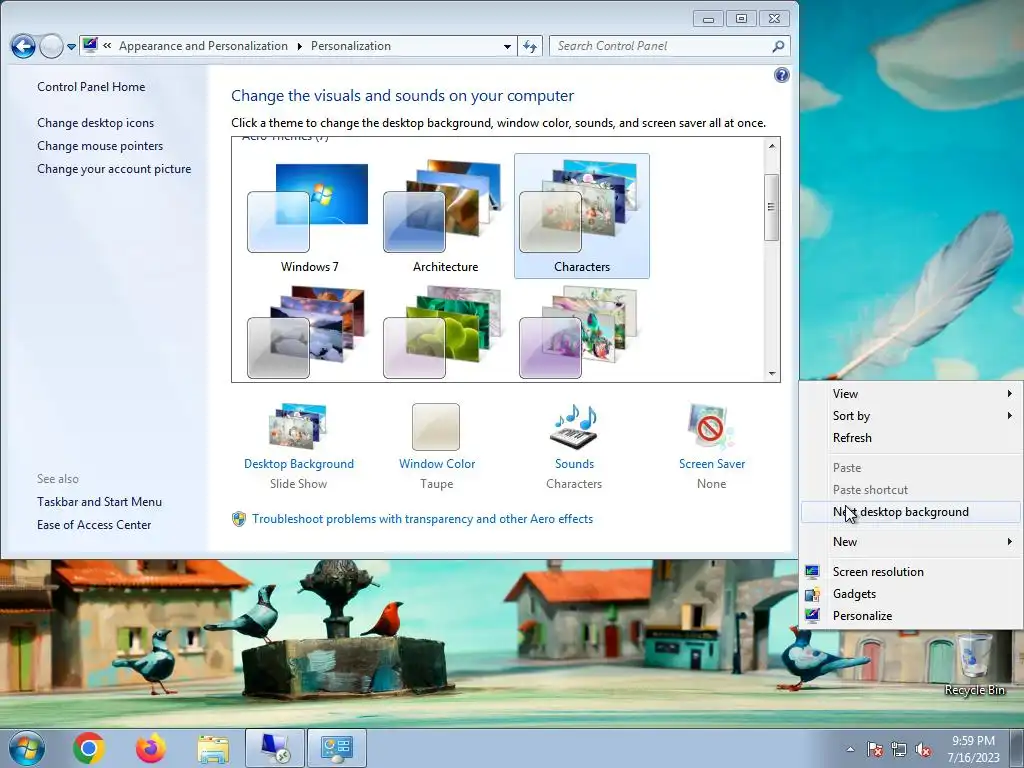Choose Refresh from the context menu
The width and height of the screenshot is (1024, 768).
pyautogui.click(x=911, y=438)
